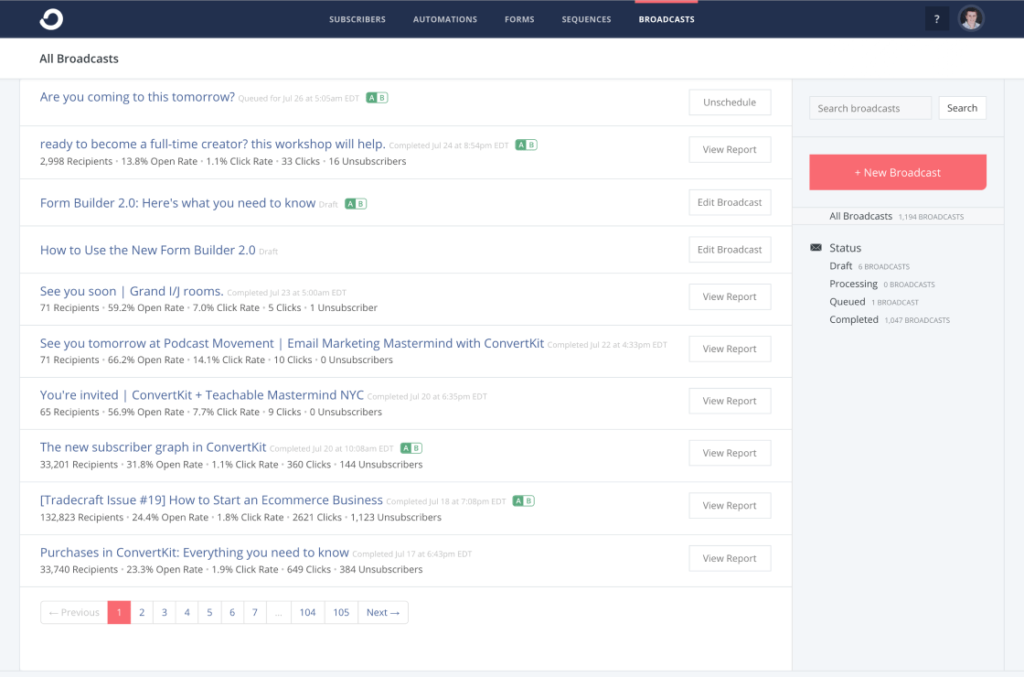This screenshot has width=1024, height=677.
Task: Open the Sequences section
Action: tap(586, 18)
